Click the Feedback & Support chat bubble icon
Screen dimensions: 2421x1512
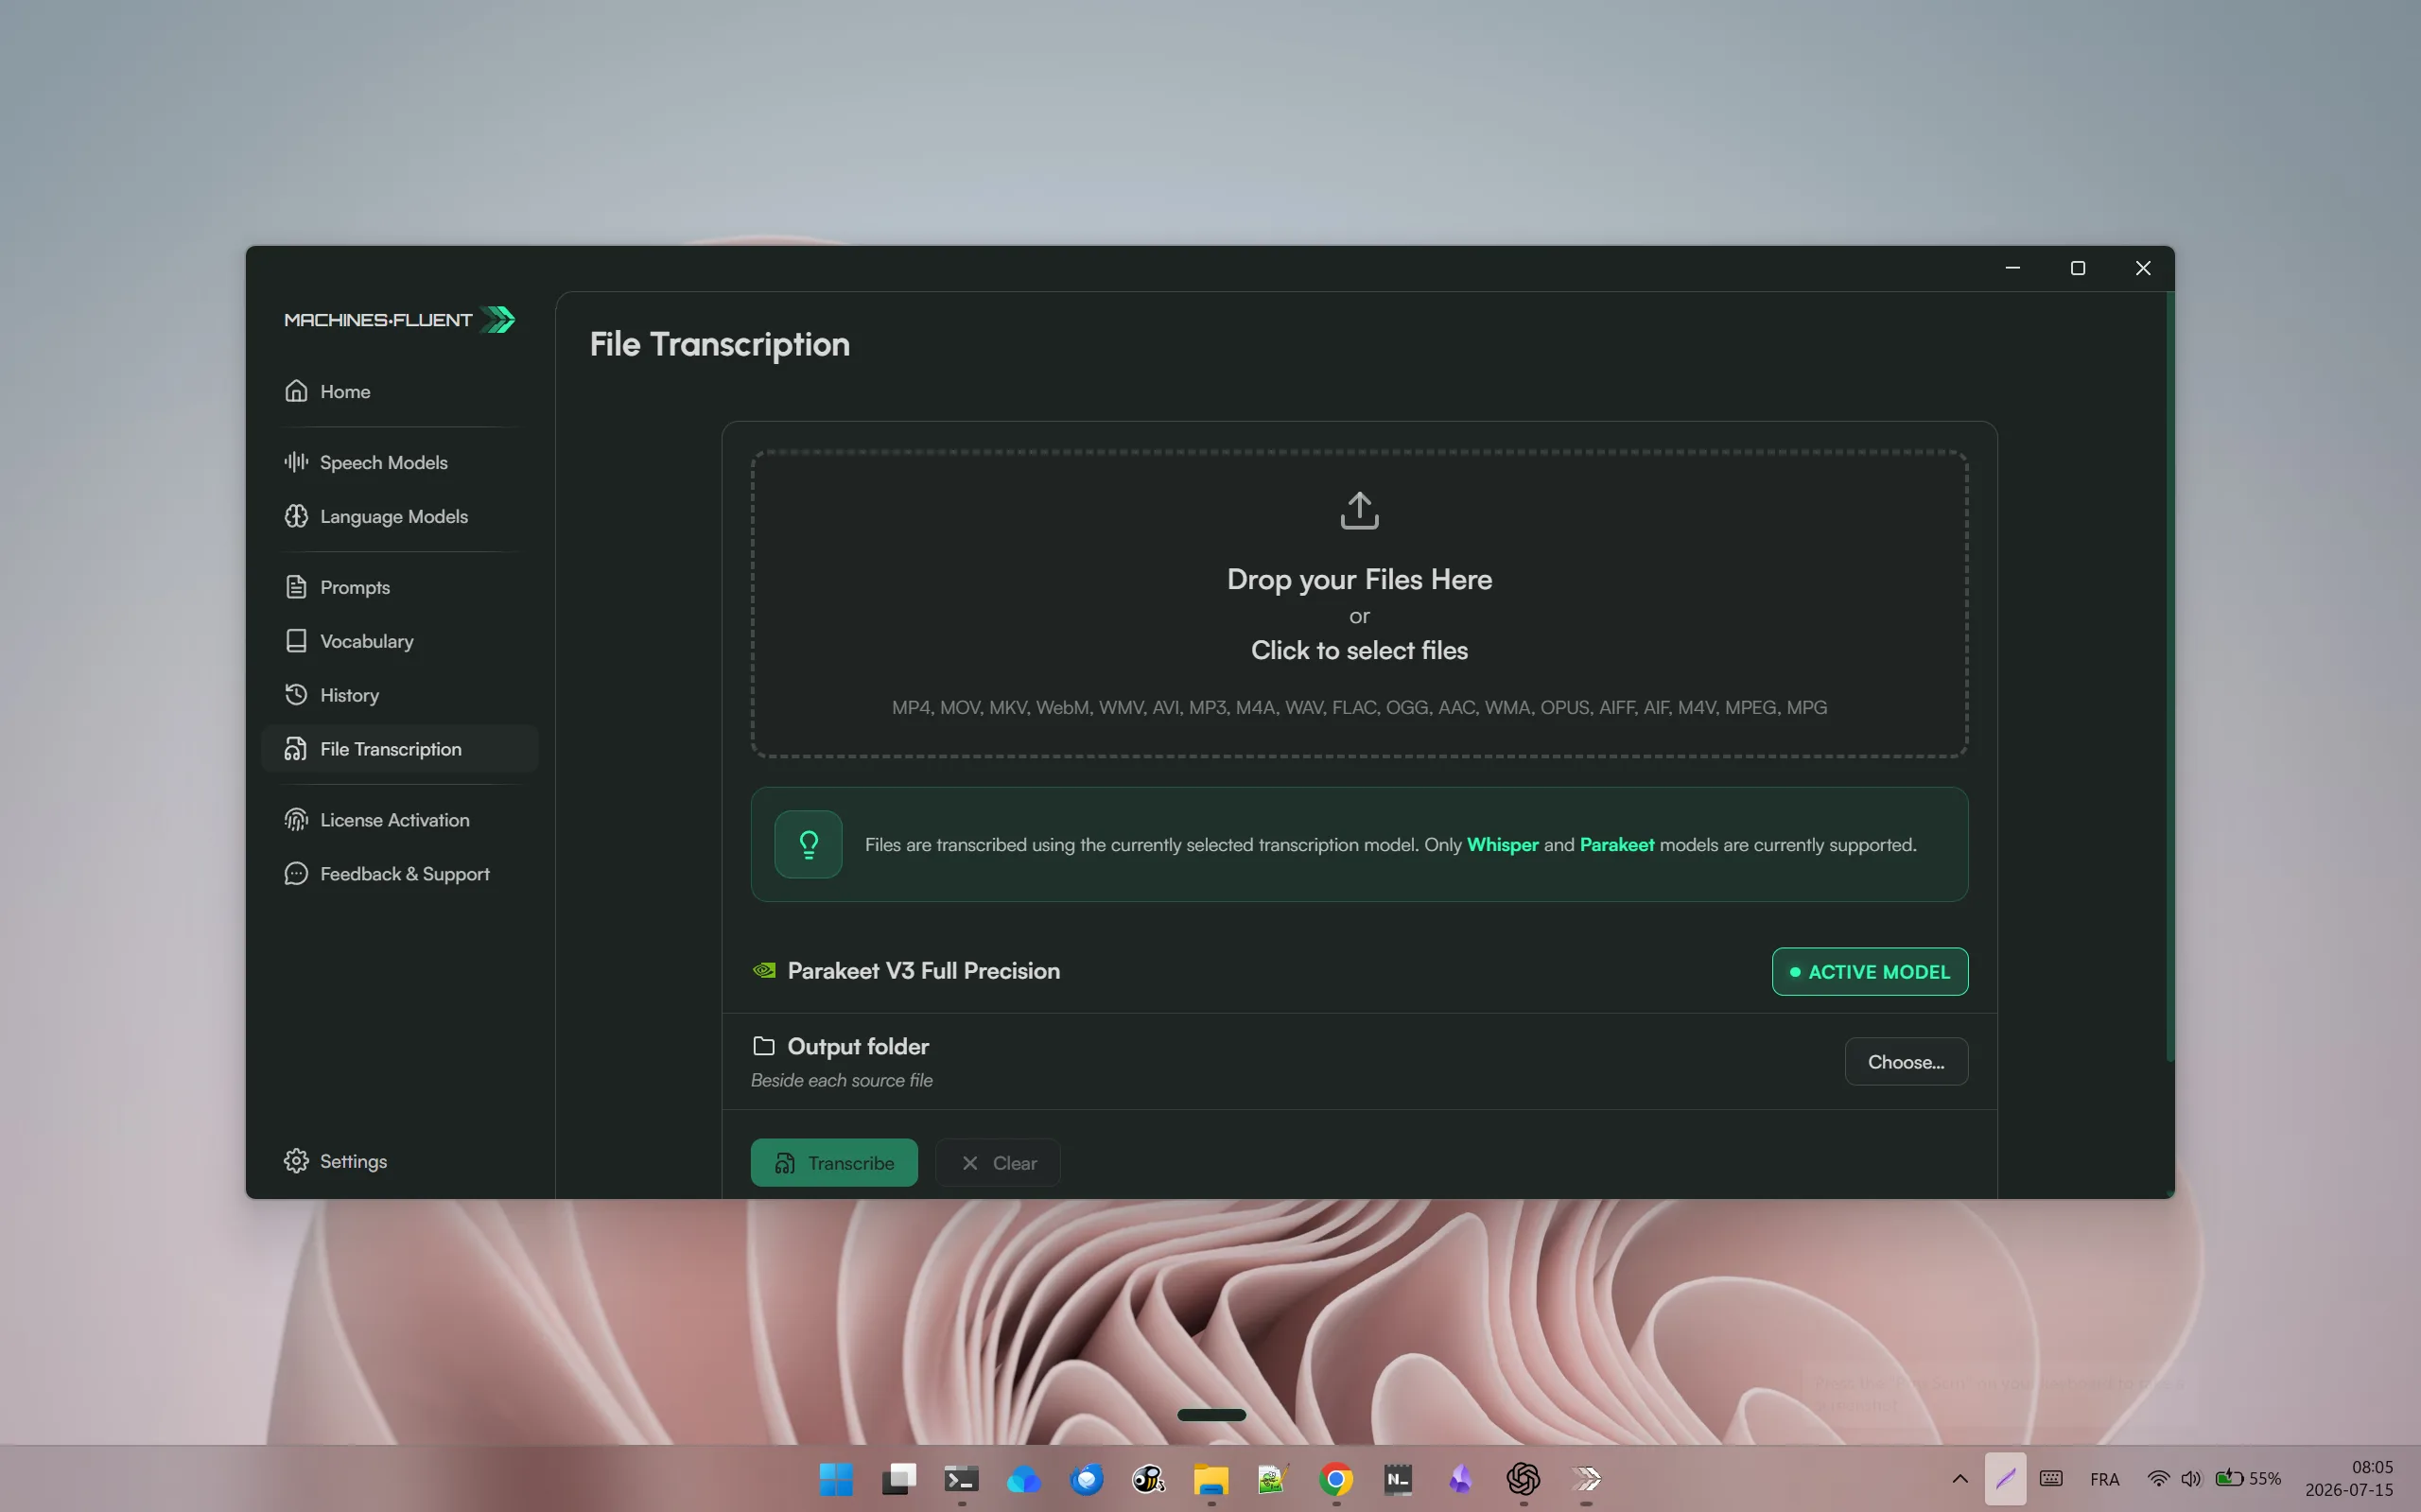click(x=296, y=874)
